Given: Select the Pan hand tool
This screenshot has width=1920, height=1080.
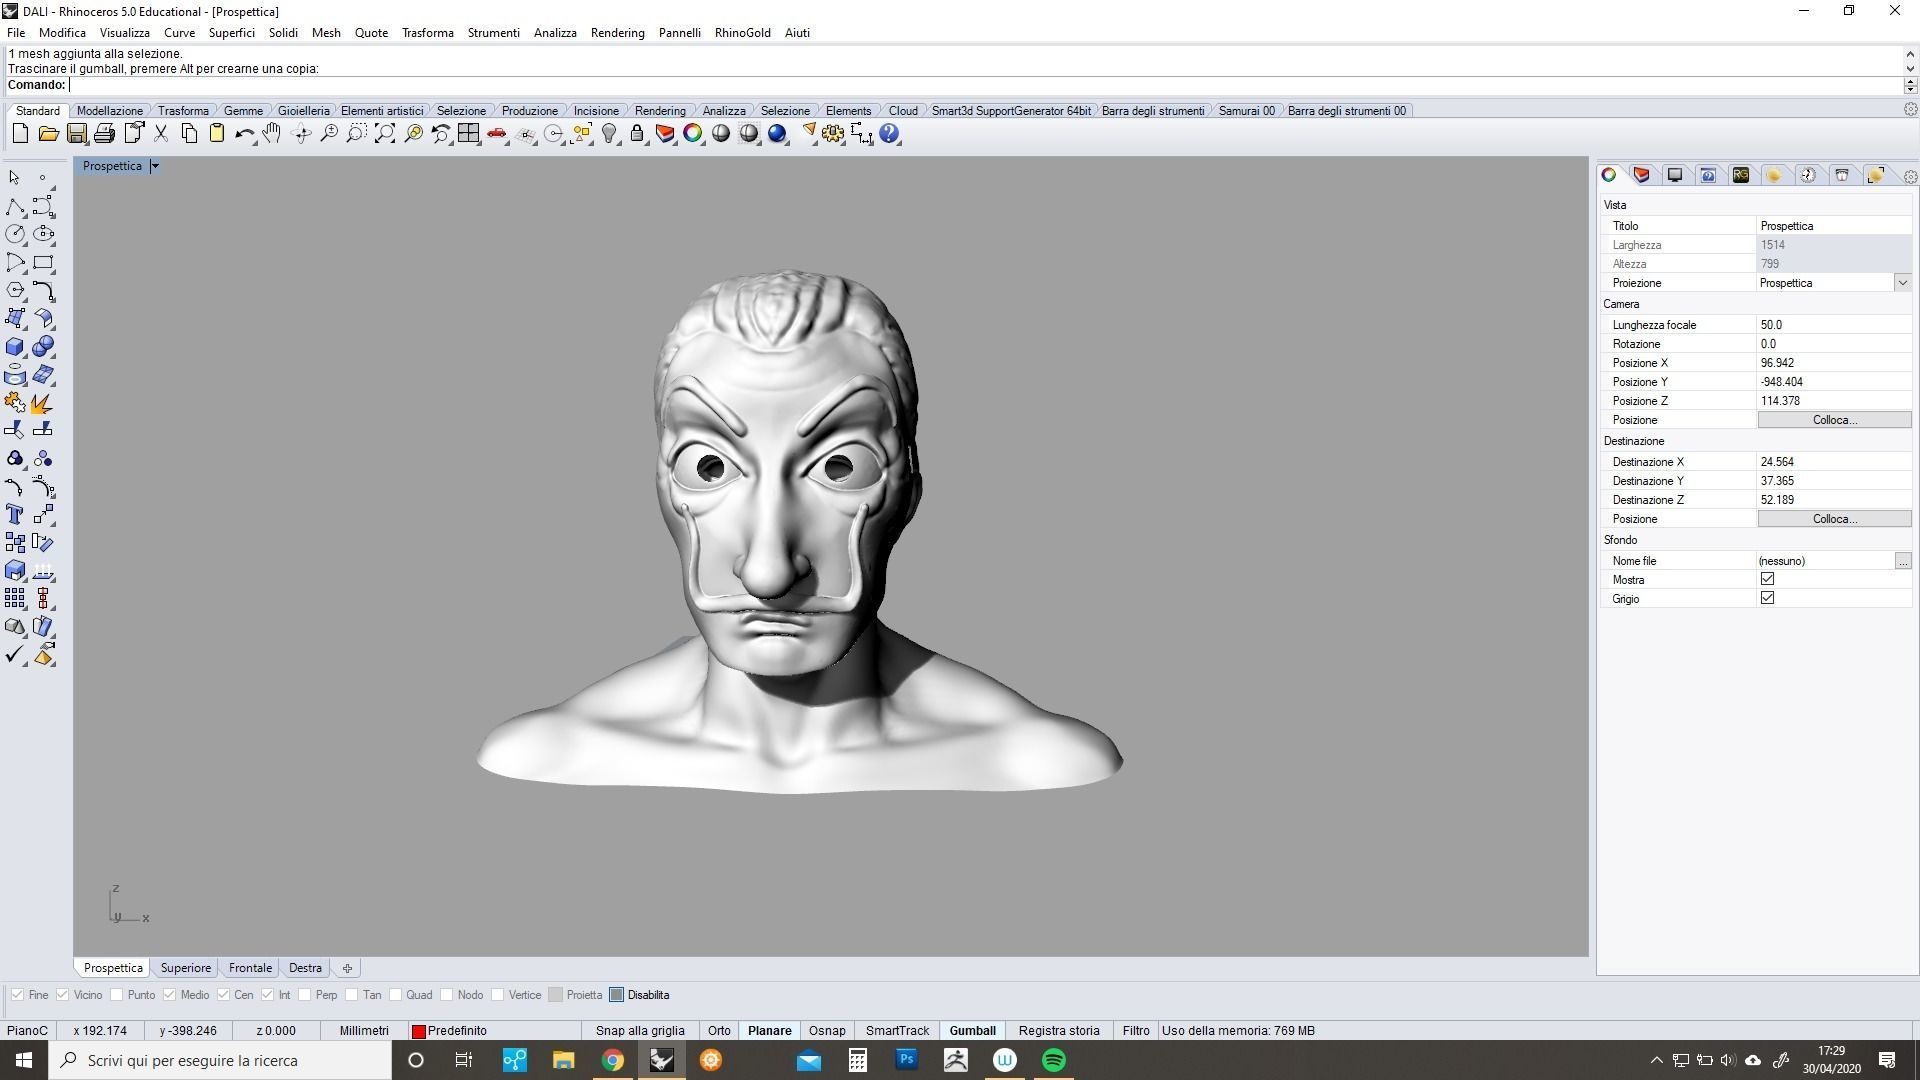Looking at the screenshot, I should click(272, 134).
